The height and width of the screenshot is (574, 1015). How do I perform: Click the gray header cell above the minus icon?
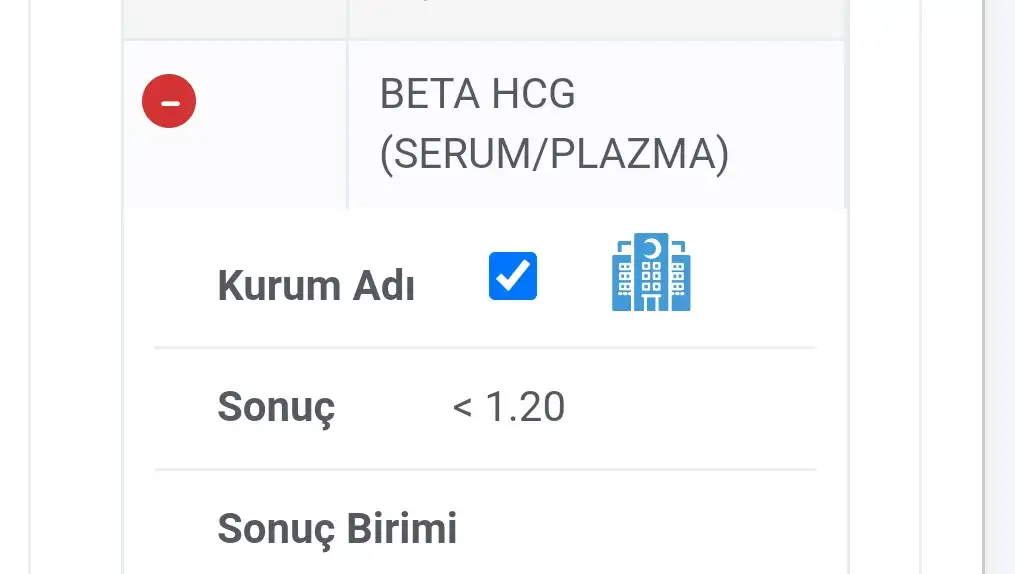pos(235,18)
